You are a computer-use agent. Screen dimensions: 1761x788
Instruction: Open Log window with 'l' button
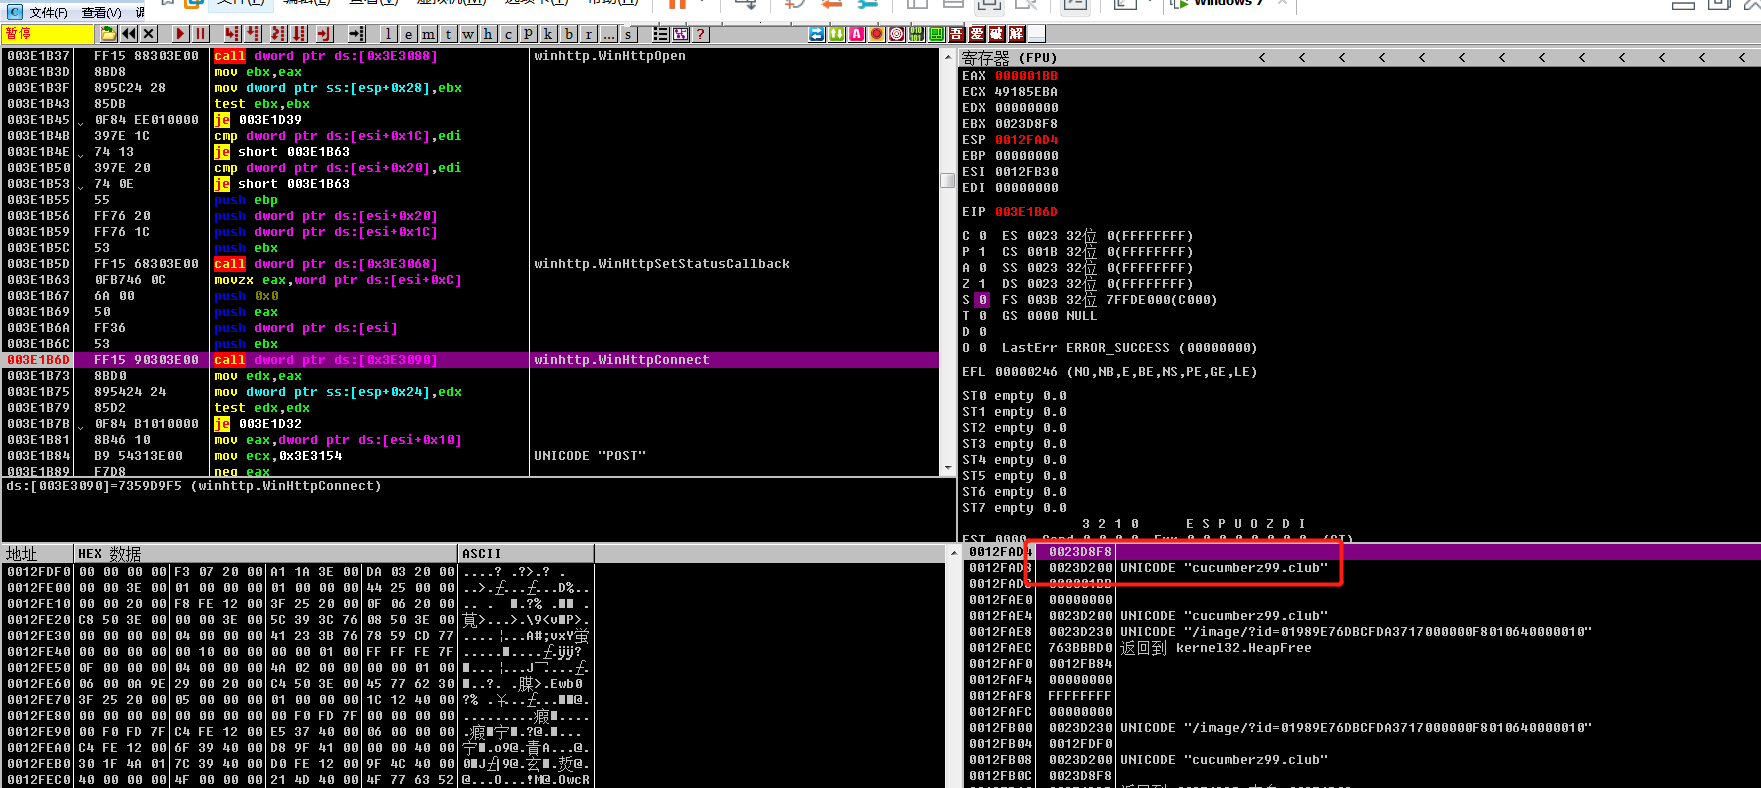tap(388, 34)
